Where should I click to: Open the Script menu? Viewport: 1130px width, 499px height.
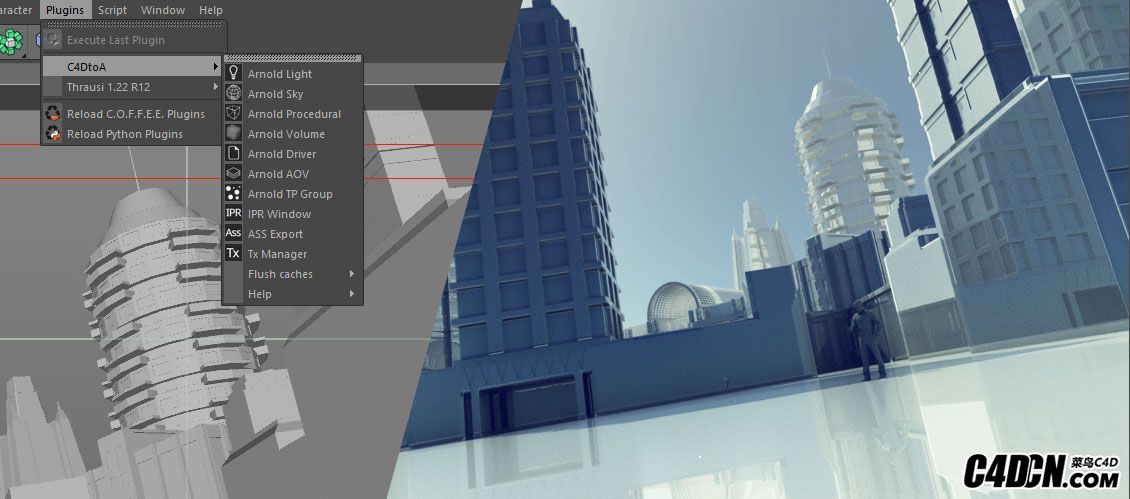[112, 10]
